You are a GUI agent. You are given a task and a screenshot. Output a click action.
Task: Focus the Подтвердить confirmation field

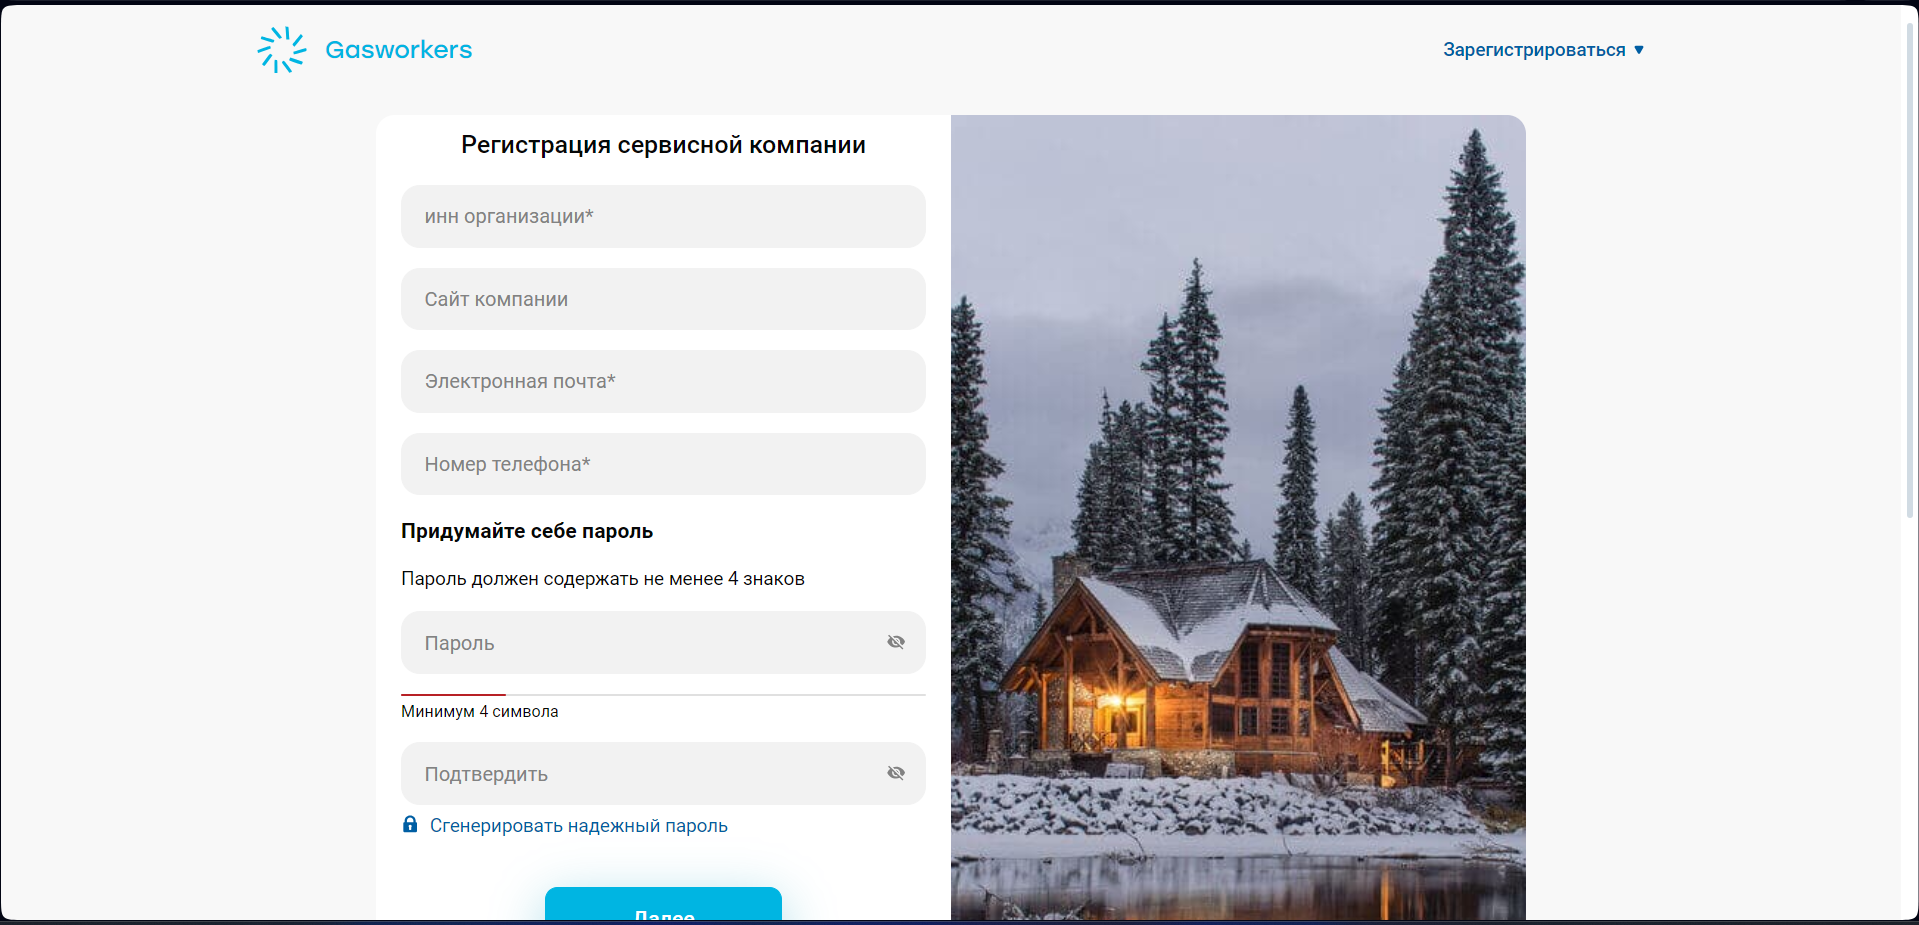663,773
